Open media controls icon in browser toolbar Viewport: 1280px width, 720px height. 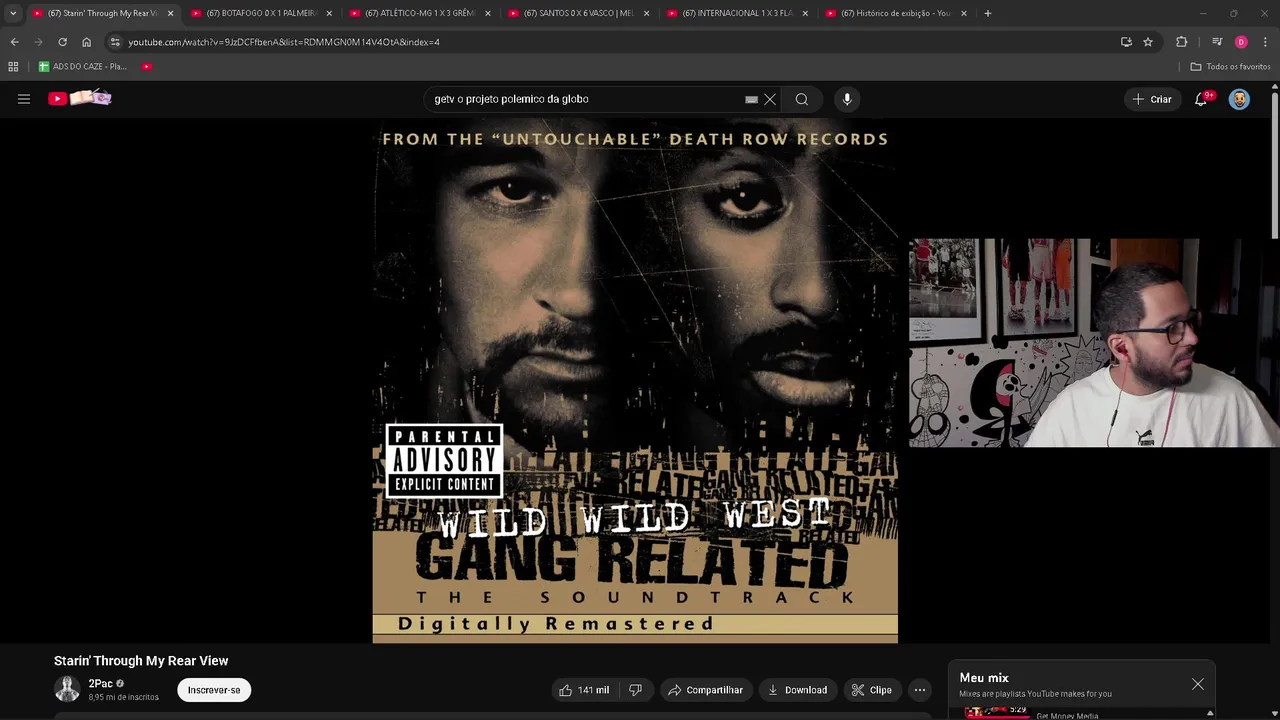(x=1217, y=42)
